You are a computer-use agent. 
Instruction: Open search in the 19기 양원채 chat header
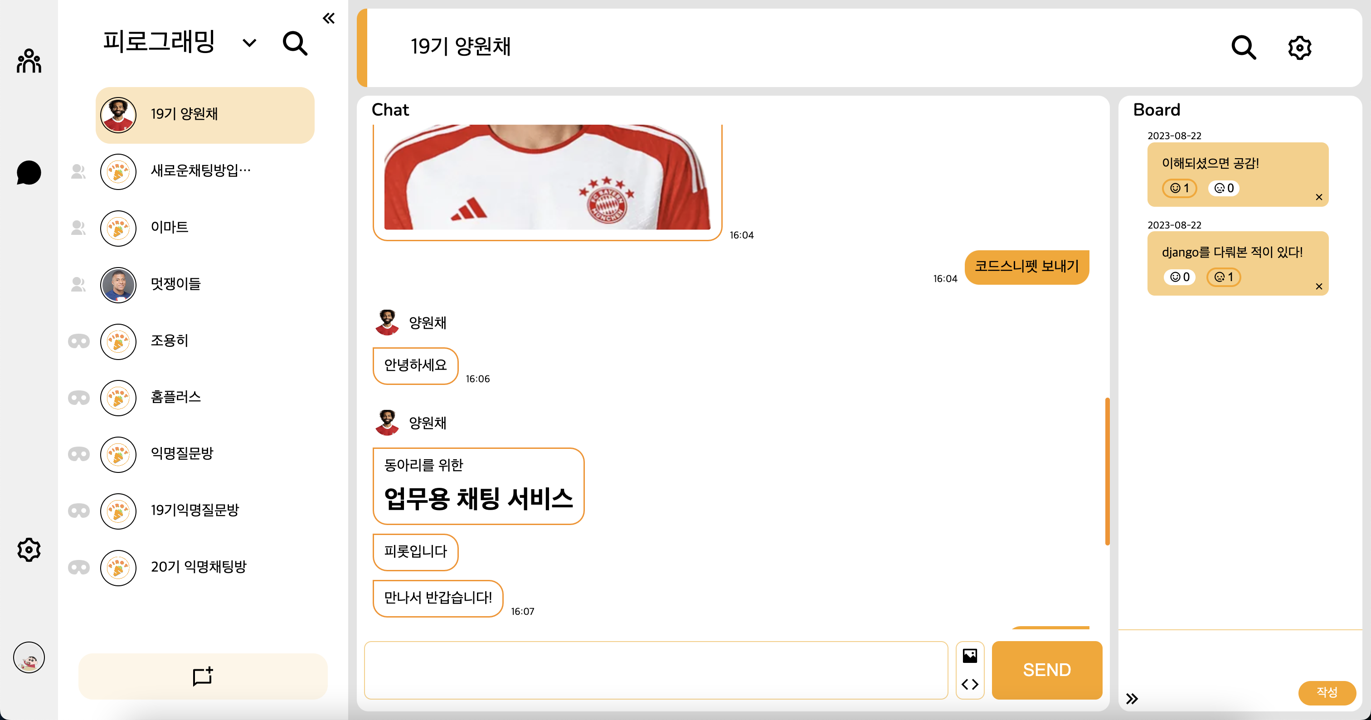(1243, 47)
